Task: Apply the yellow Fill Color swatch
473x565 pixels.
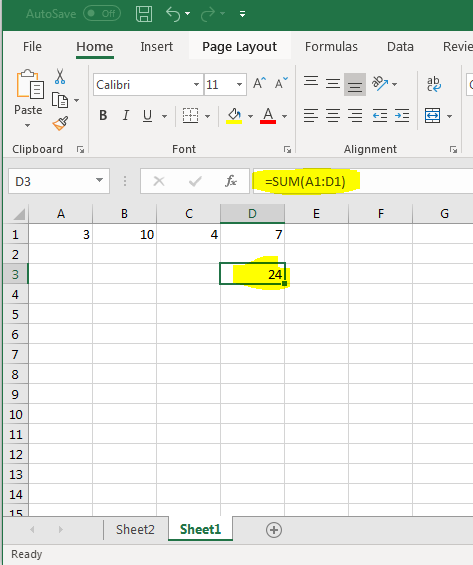Action: pos(234,116)
